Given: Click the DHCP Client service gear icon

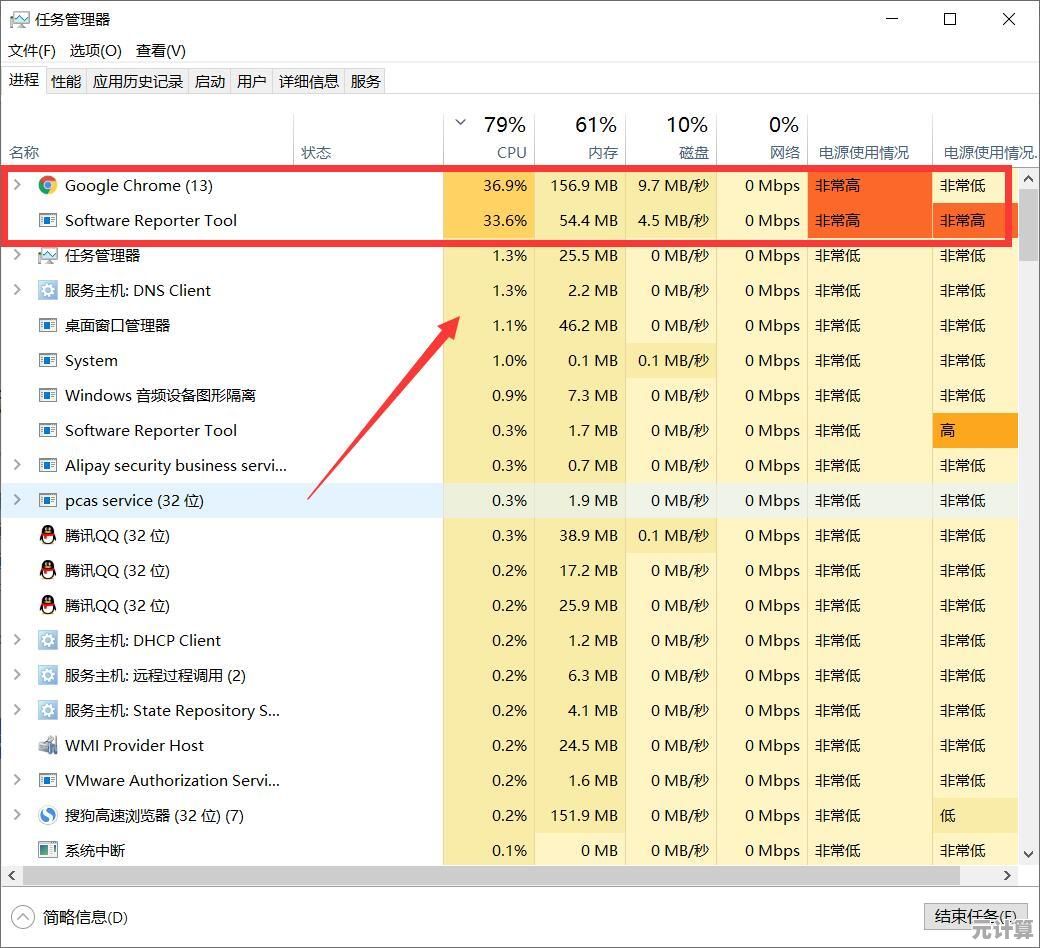Looking at the screenshot, I should 47,640.
